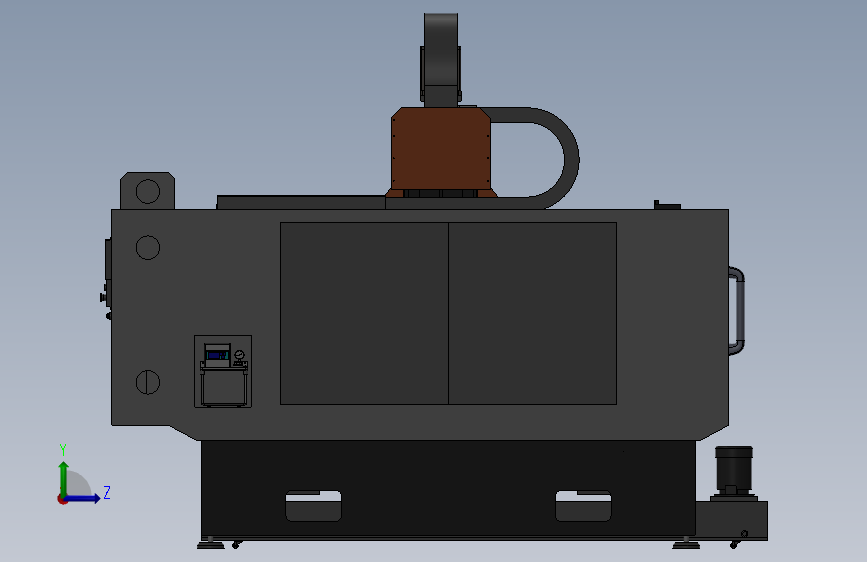Select the brown spindle housing on top

click(441, 149)
